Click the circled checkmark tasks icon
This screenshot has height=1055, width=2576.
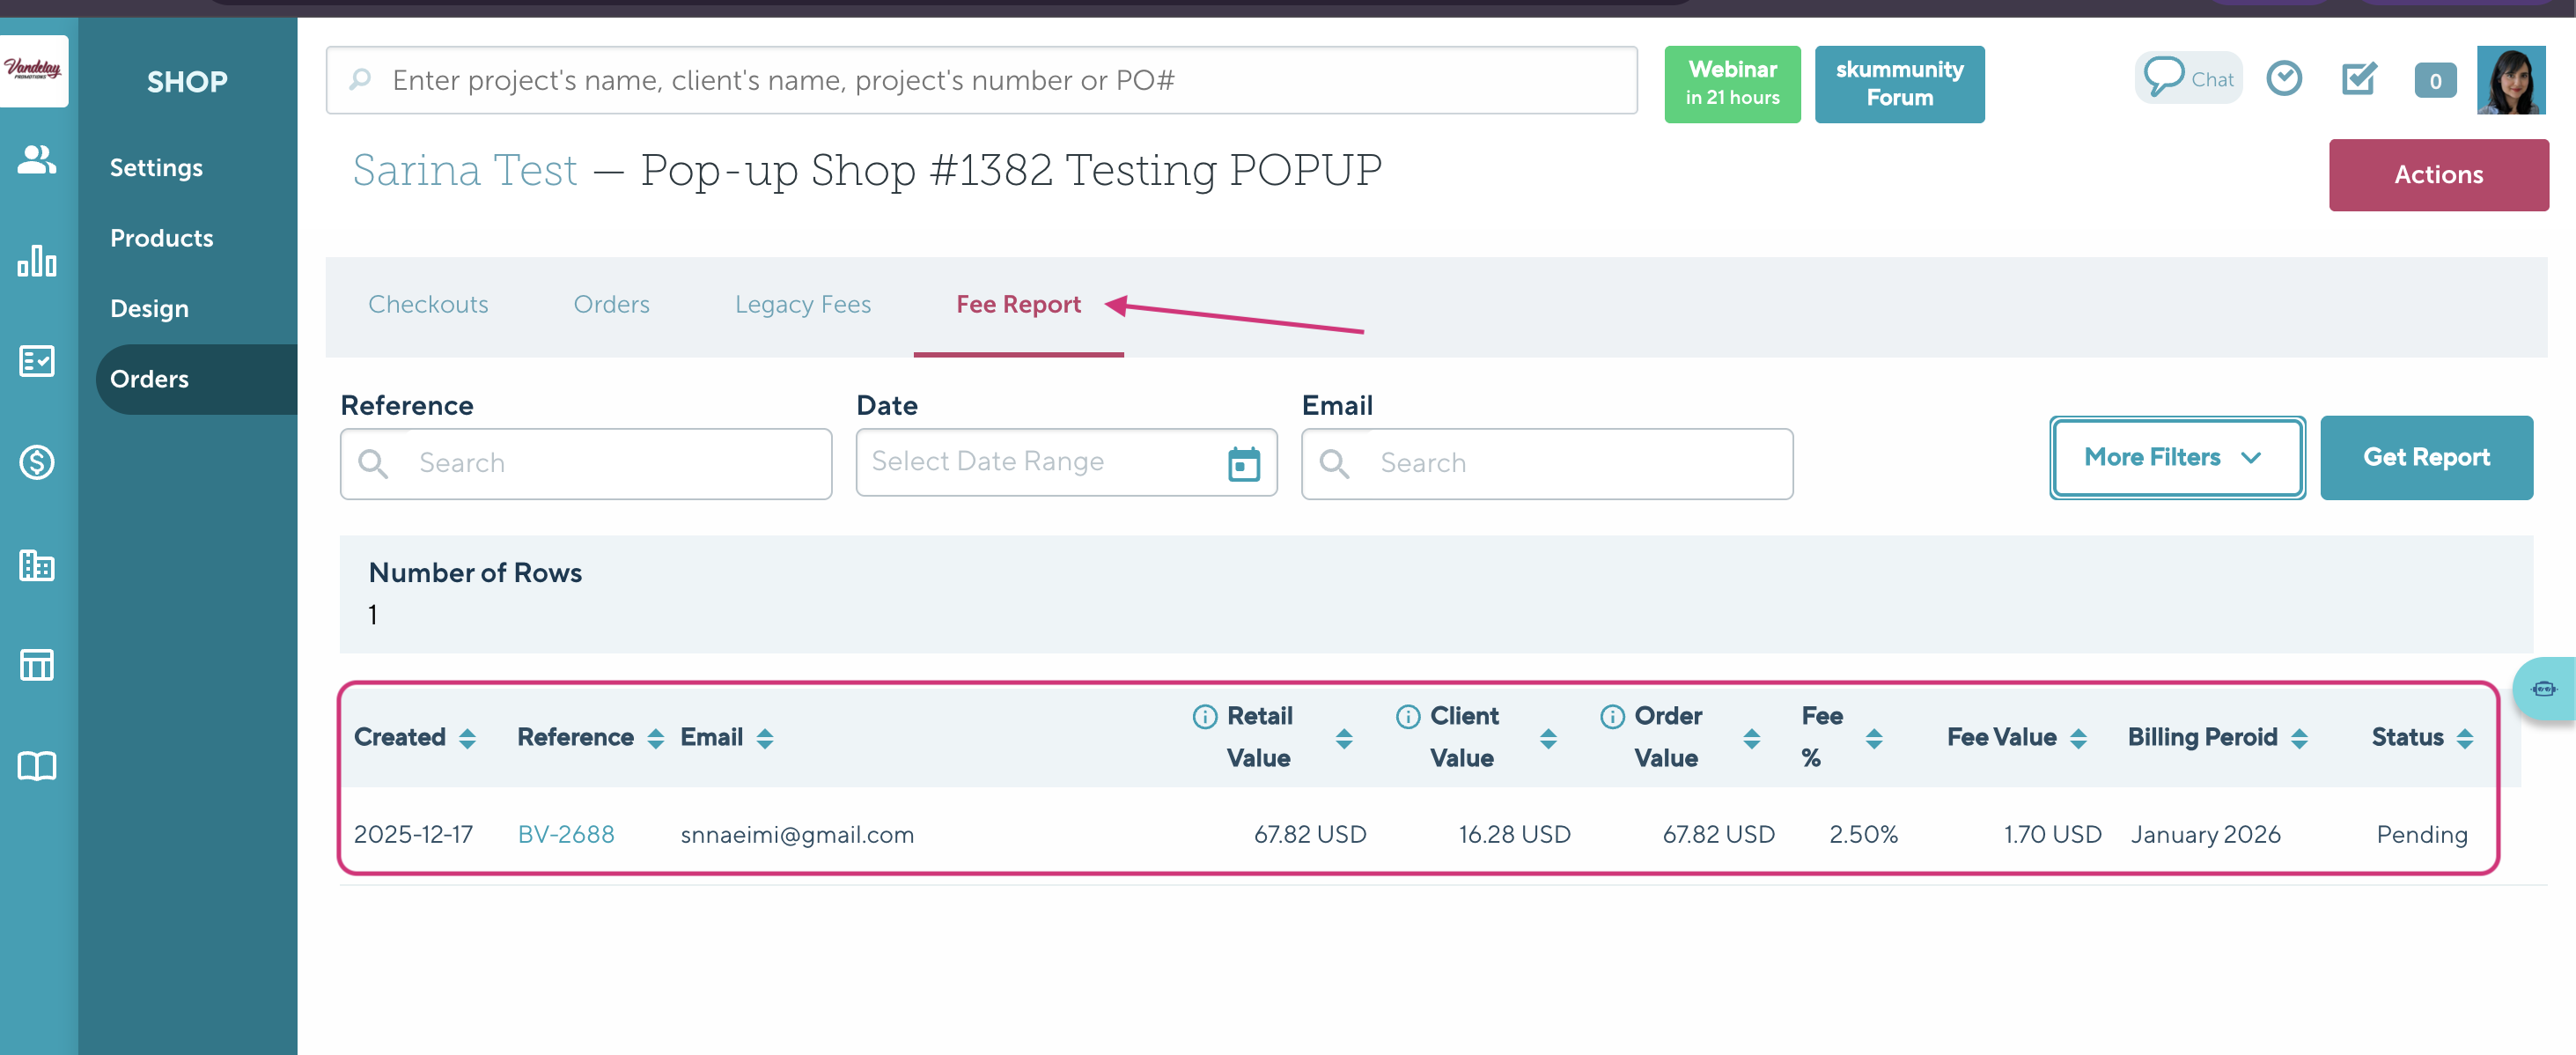point(2283,79)
